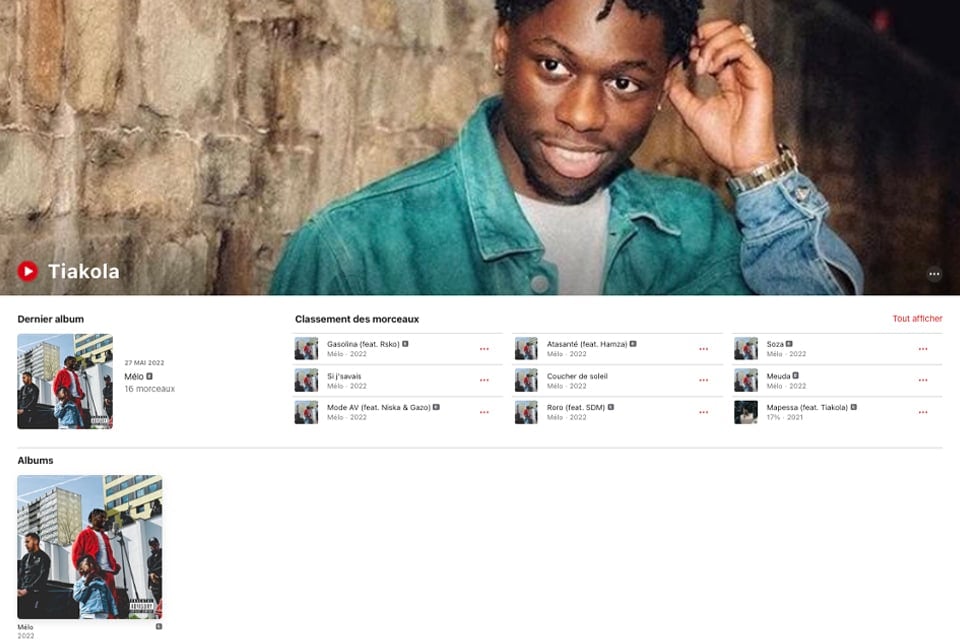Click the Tiakola artist name heading
The height and width of the screenshot is (640, 960).
point(84,271)
